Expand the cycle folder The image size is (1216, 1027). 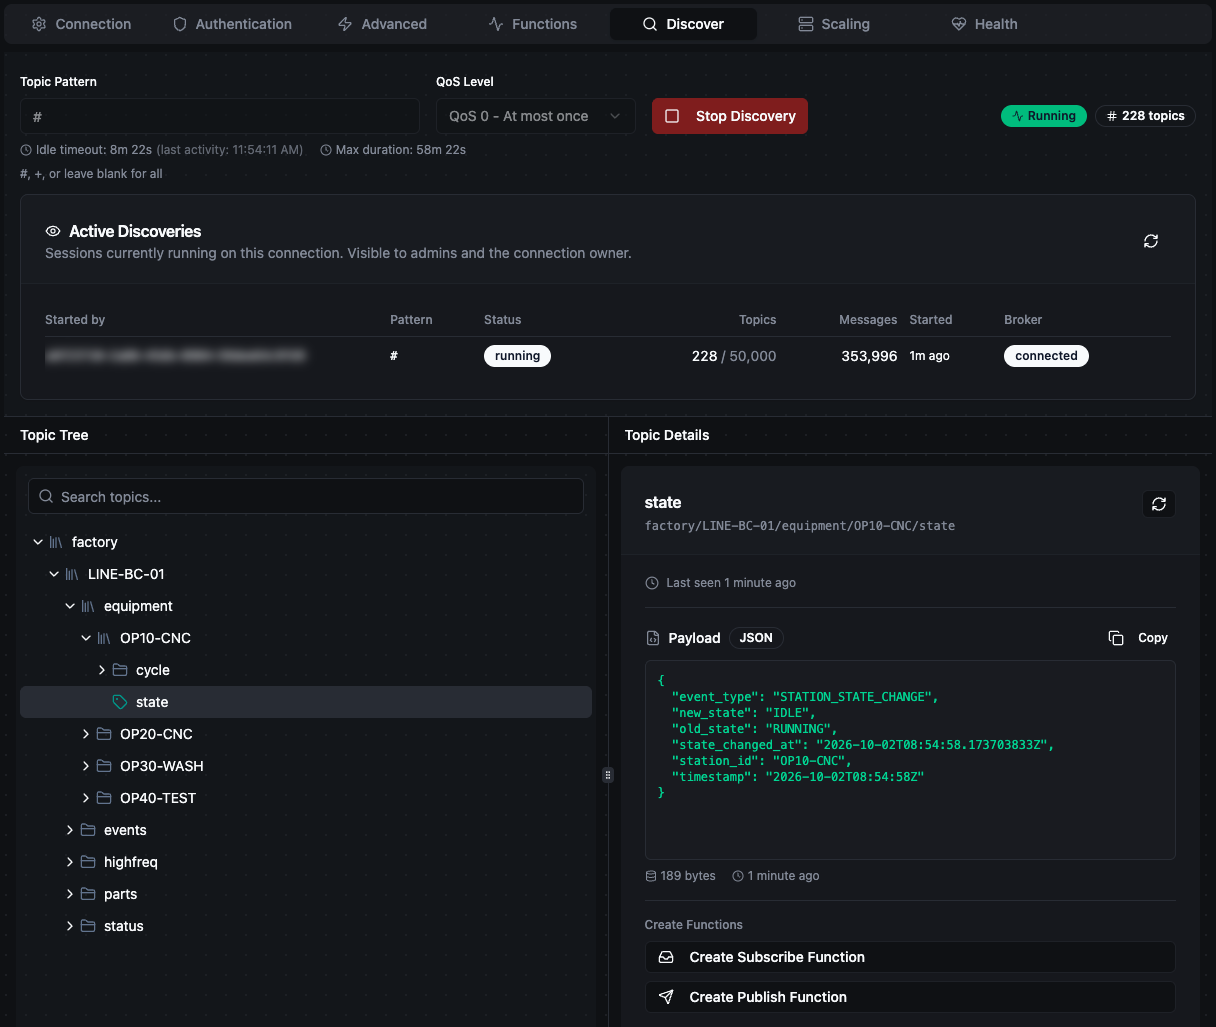coord(102,670)
